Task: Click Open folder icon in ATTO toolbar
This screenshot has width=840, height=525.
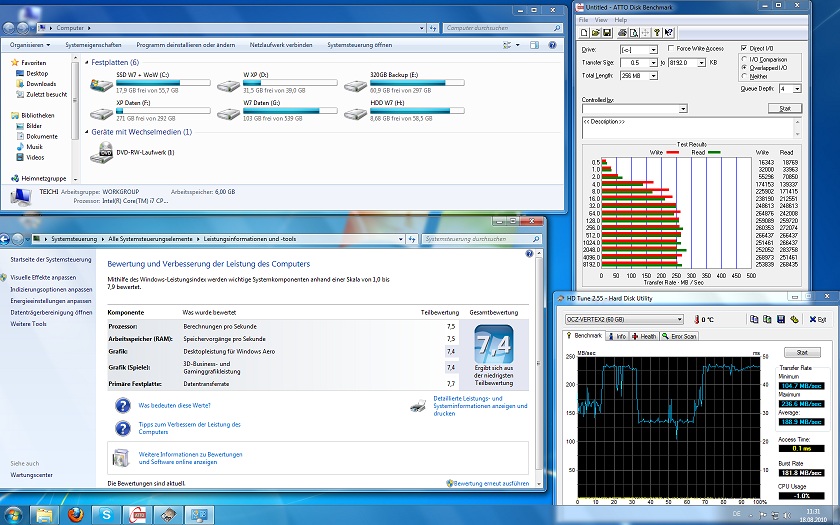Action: click(x=596, y=33)
